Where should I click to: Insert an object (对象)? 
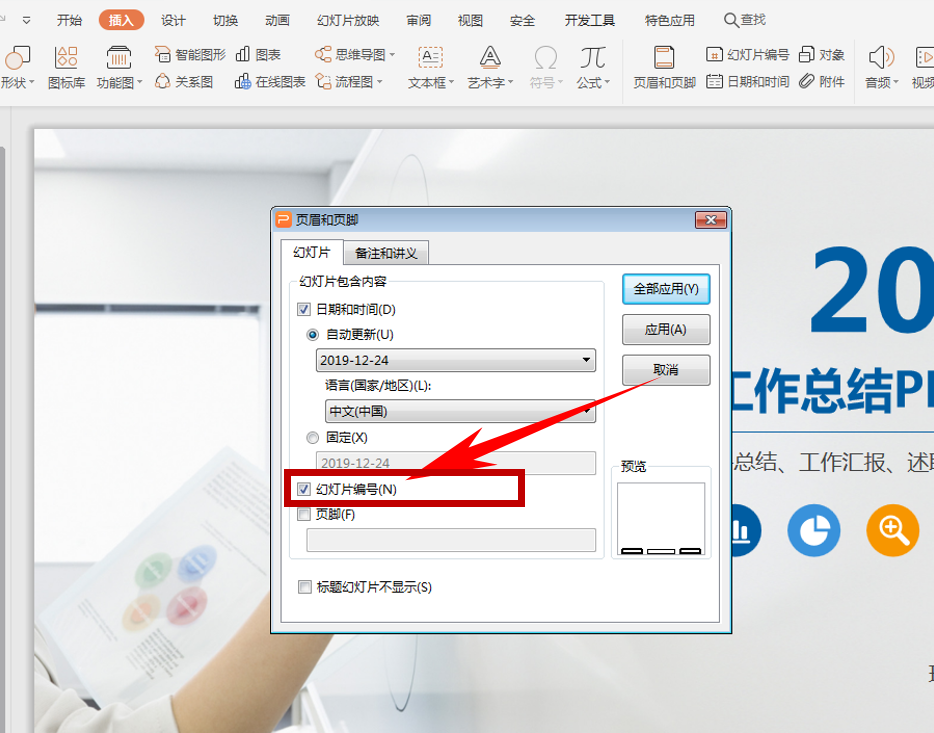(x=821, y=55)
